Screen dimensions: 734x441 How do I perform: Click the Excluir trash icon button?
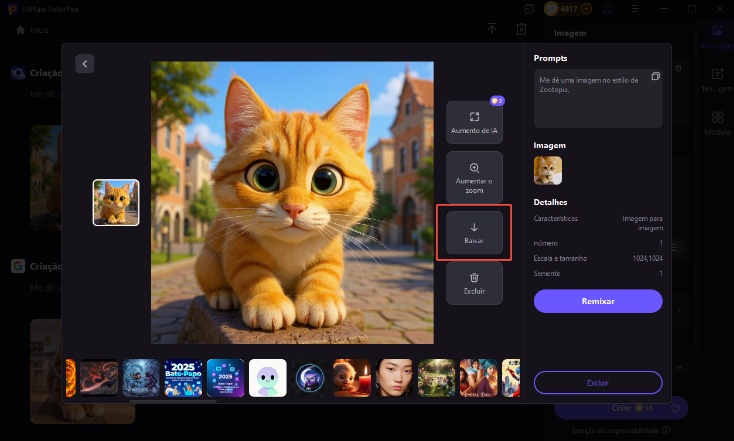point(474,283)
